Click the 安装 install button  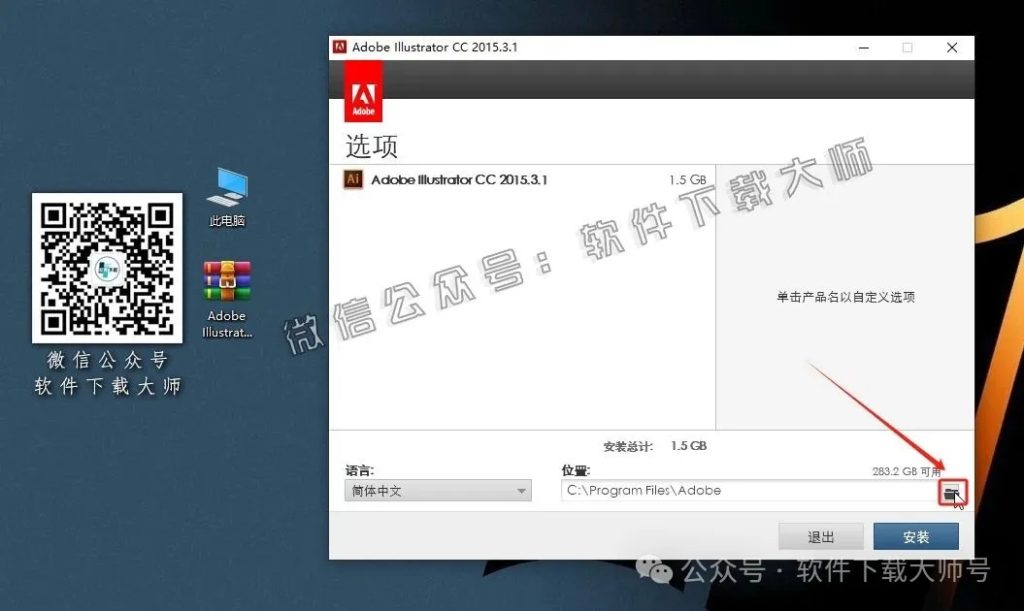point(915,535)
